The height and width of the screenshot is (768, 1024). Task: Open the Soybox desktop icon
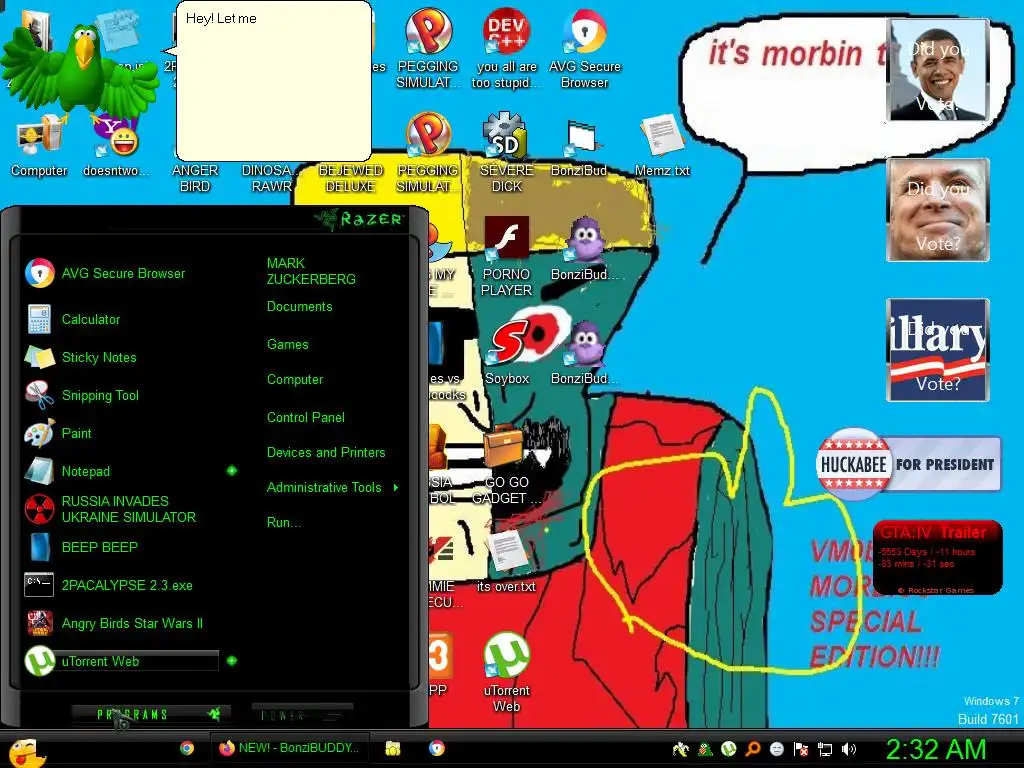pyautogui.click(x=507, y=351)
